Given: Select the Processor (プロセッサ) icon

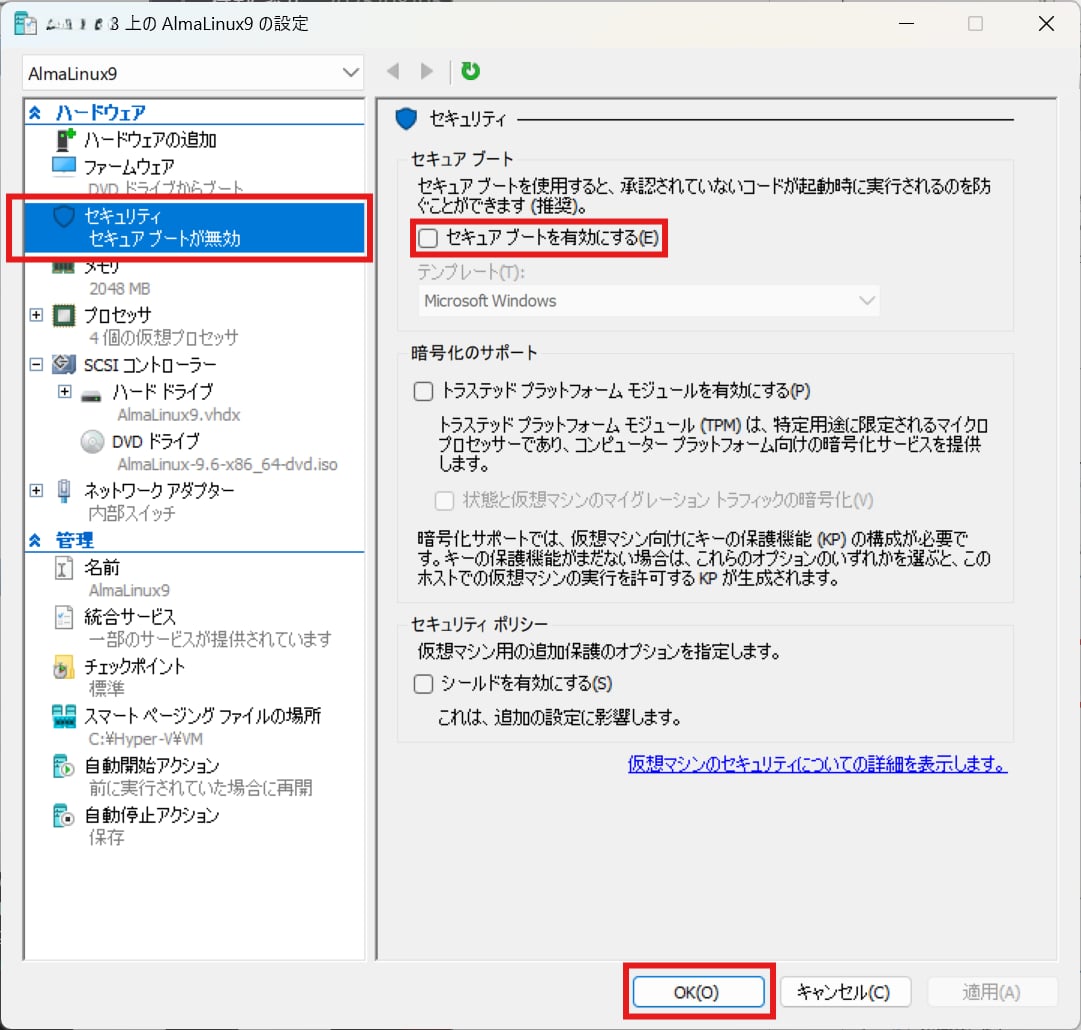Looking at the screenshot, I should pyautogui.click(x=64, y=316).
